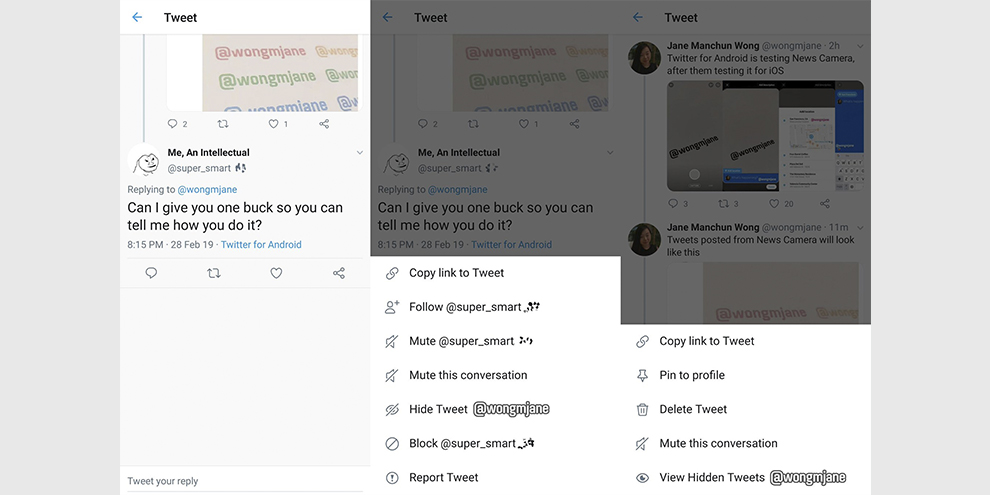The width and height of the screenshot is (990, 495).
Task: Choose 'View Hidden Tweets' menu entry
Action: coord(746,477)
